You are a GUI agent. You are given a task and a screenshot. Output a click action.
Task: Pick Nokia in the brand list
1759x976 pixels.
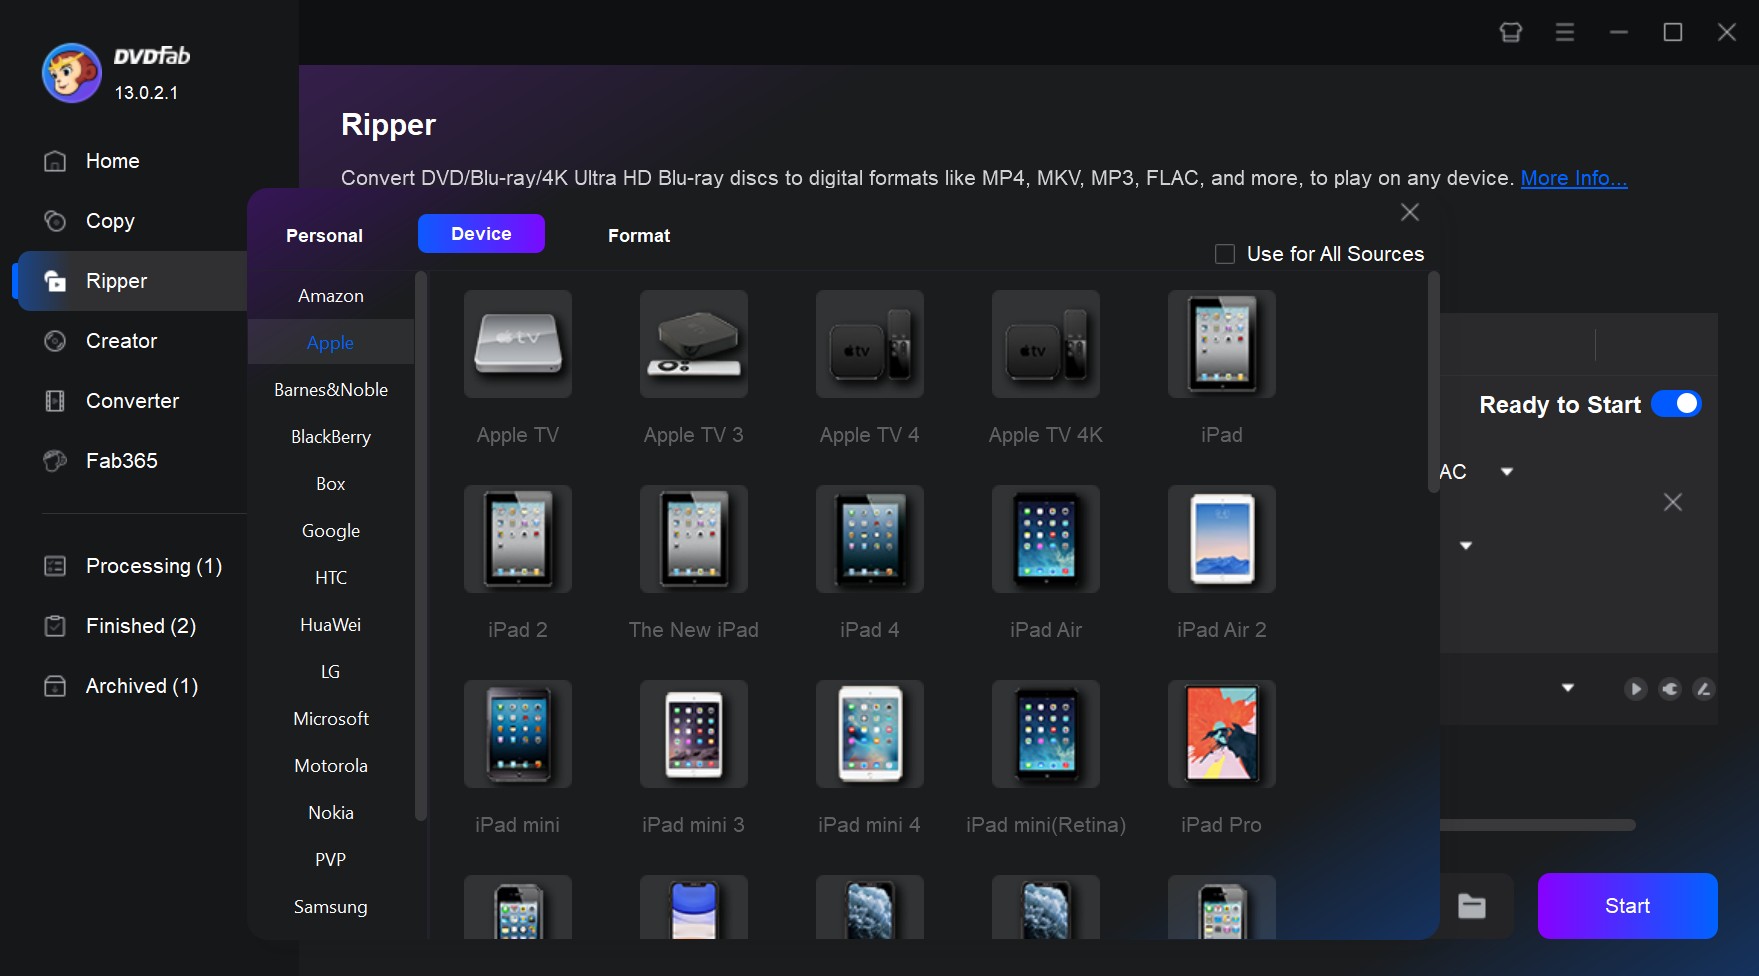[x=331, y=813]
